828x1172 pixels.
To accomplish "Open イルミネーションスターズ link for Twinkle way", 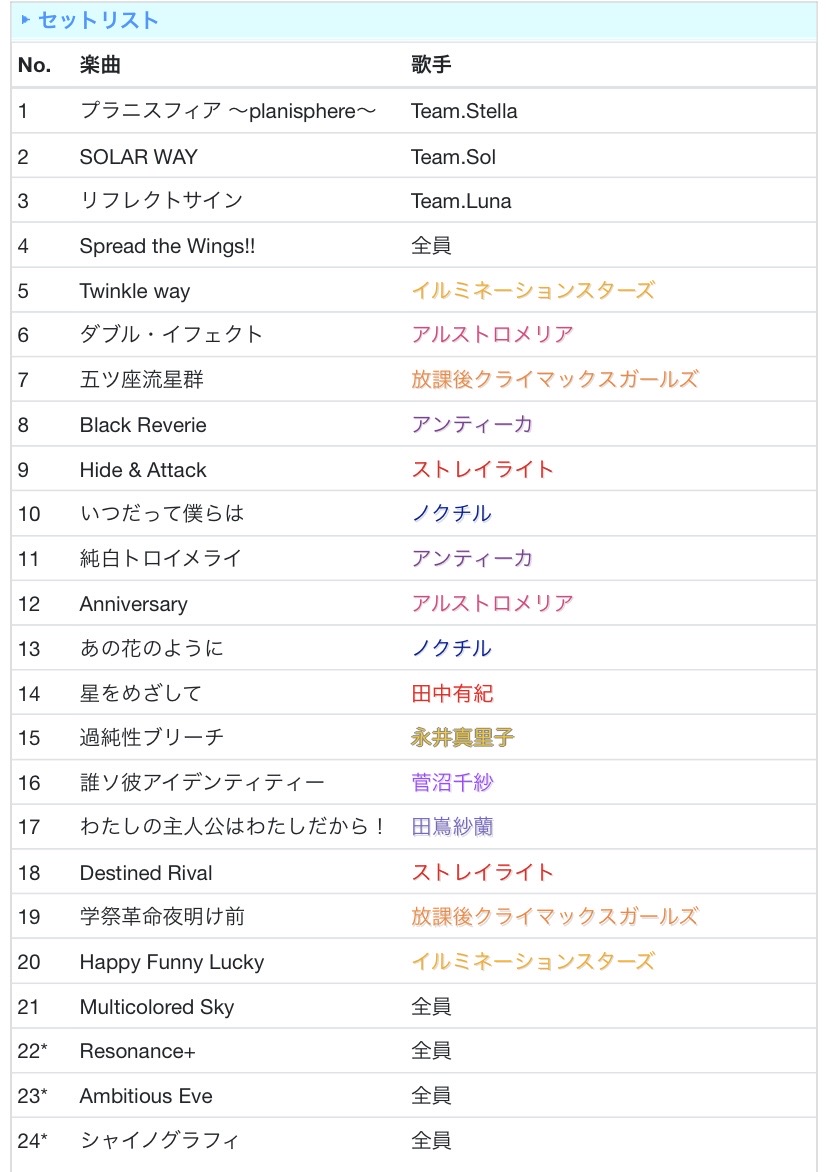I will 533,290.
